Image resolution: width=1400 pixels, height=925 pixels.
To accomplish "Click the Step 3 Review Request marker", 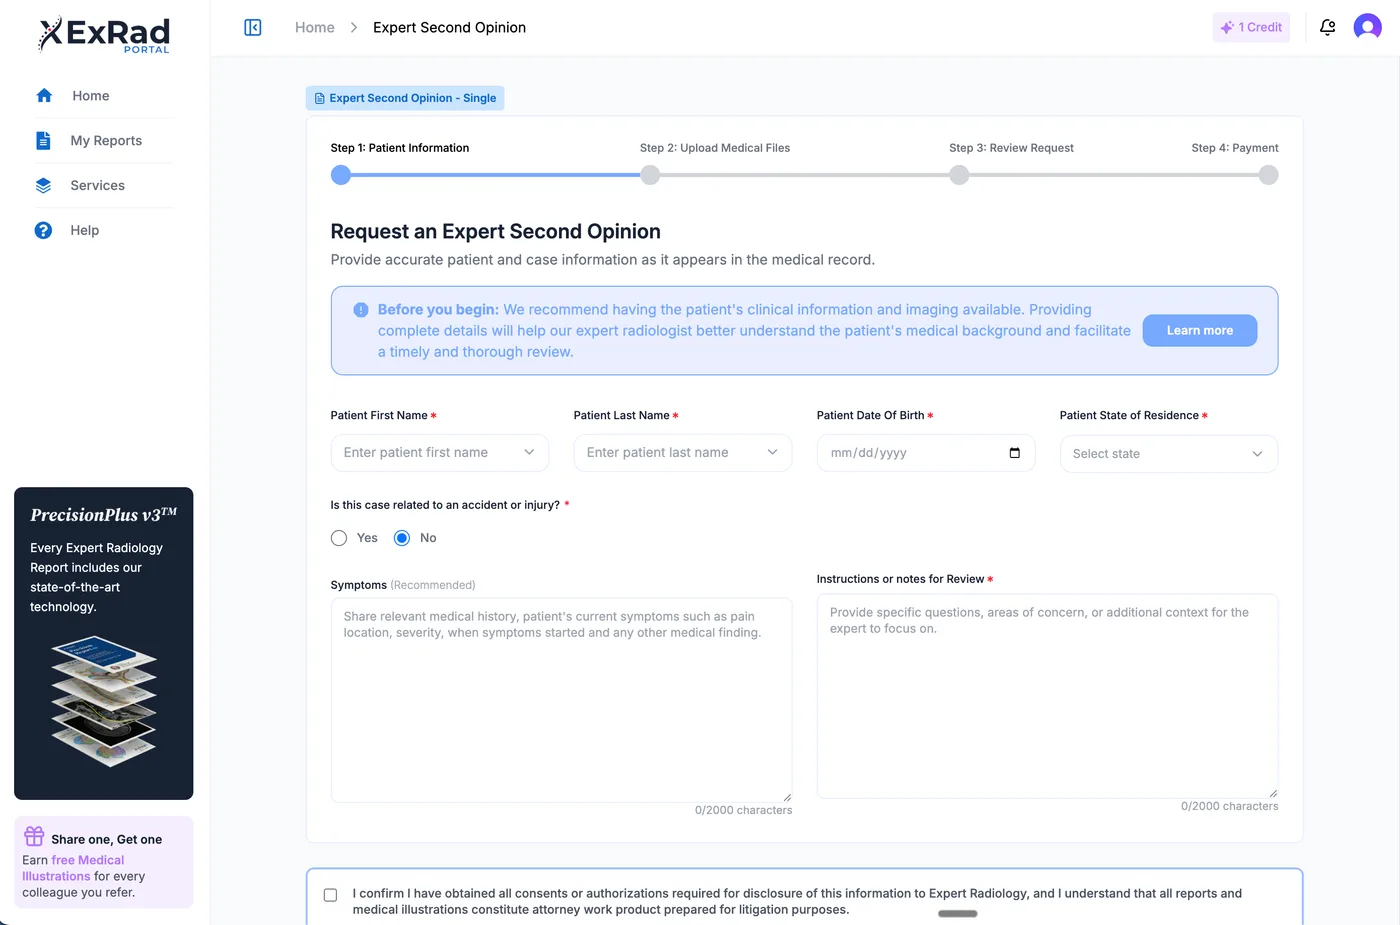I will click(959, 175).
